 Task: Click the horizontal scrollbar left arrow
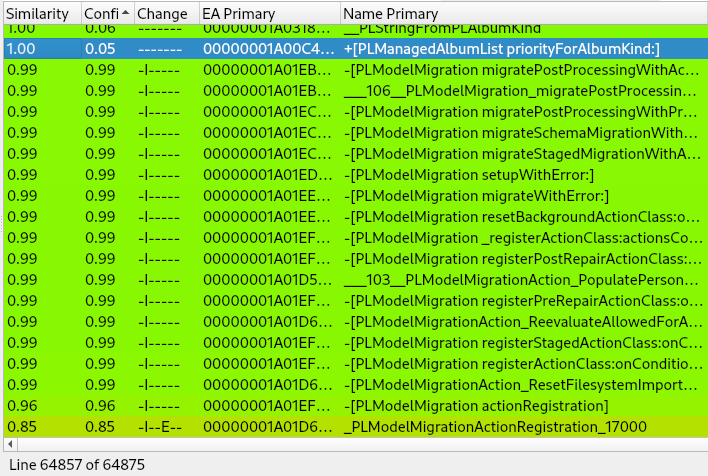point(10,444)
